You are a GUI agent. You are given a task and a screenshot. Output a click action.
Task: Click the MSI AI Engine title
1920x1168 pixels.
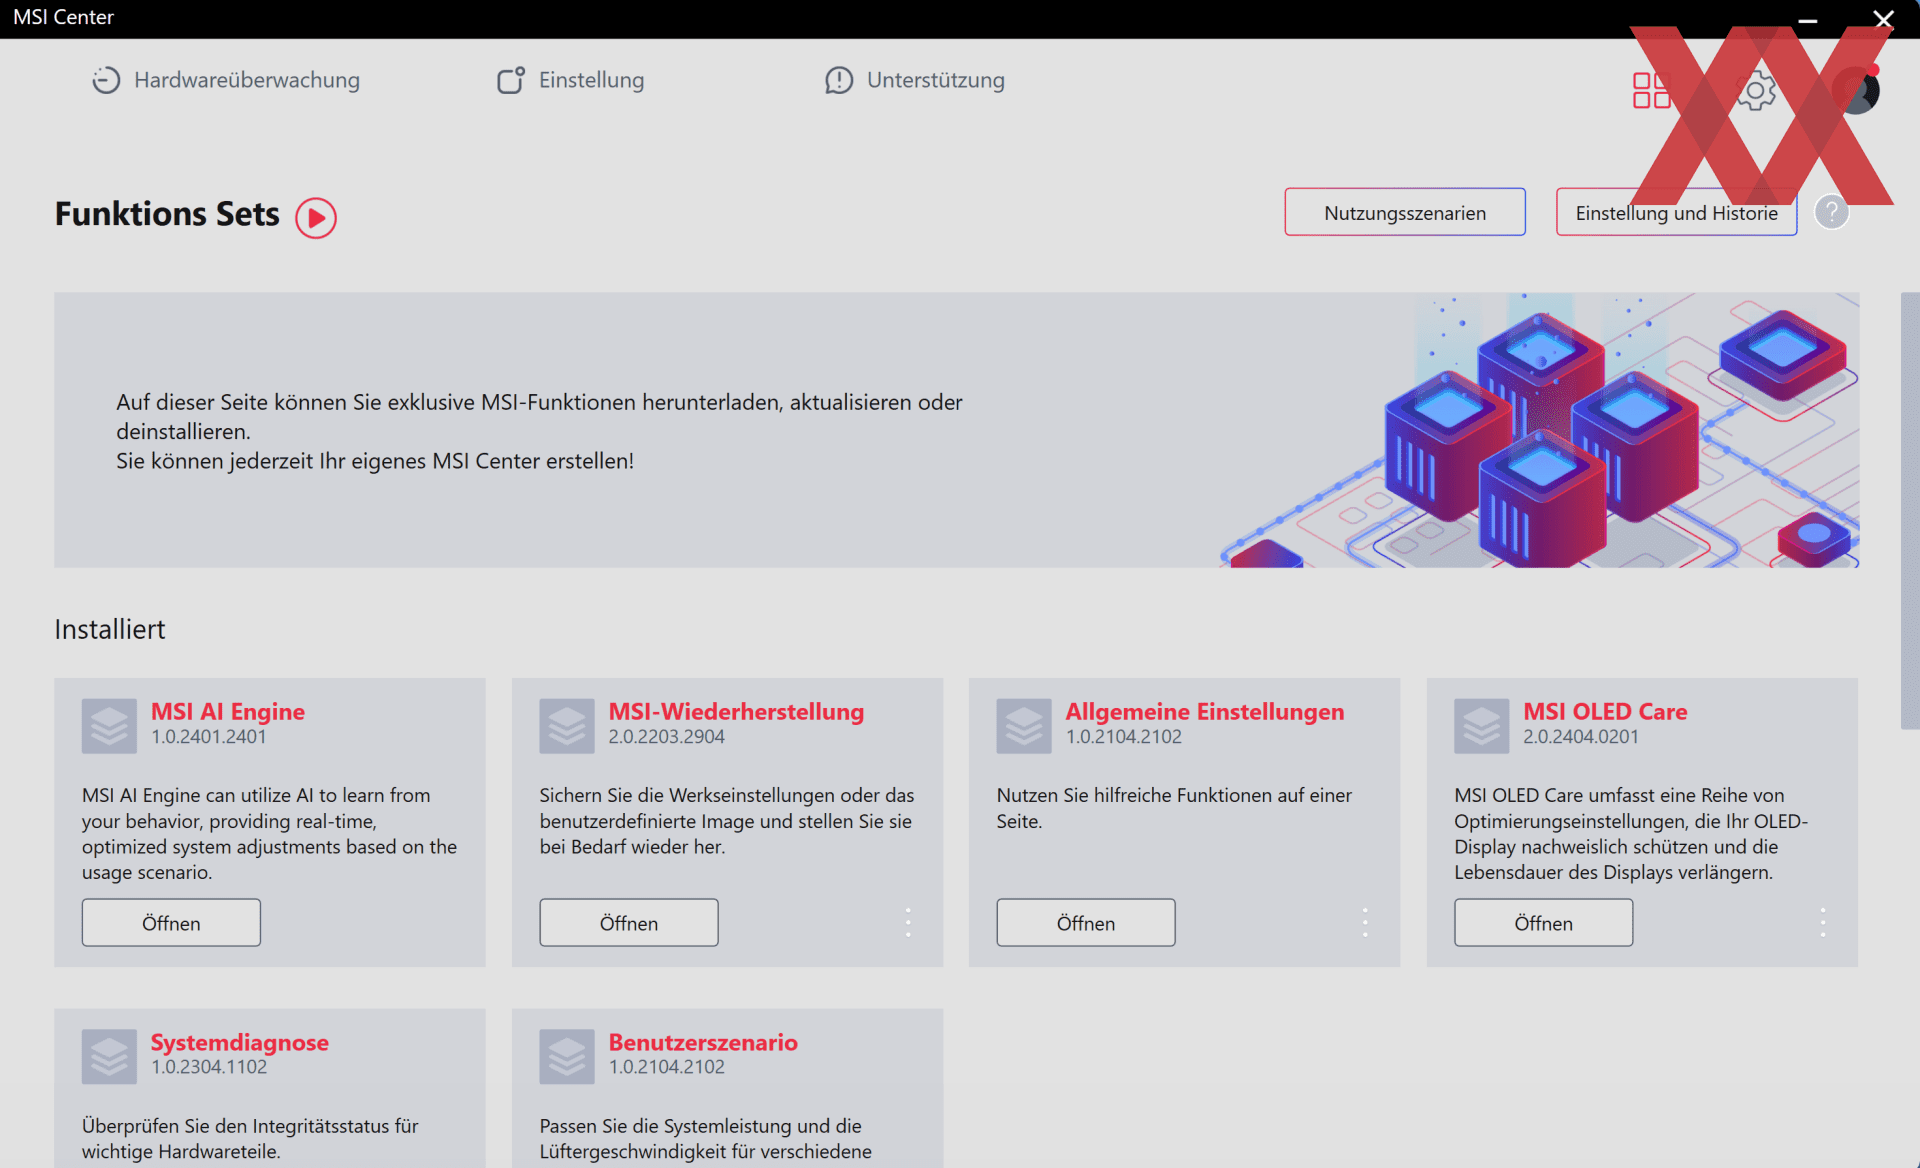coord(228,711)
